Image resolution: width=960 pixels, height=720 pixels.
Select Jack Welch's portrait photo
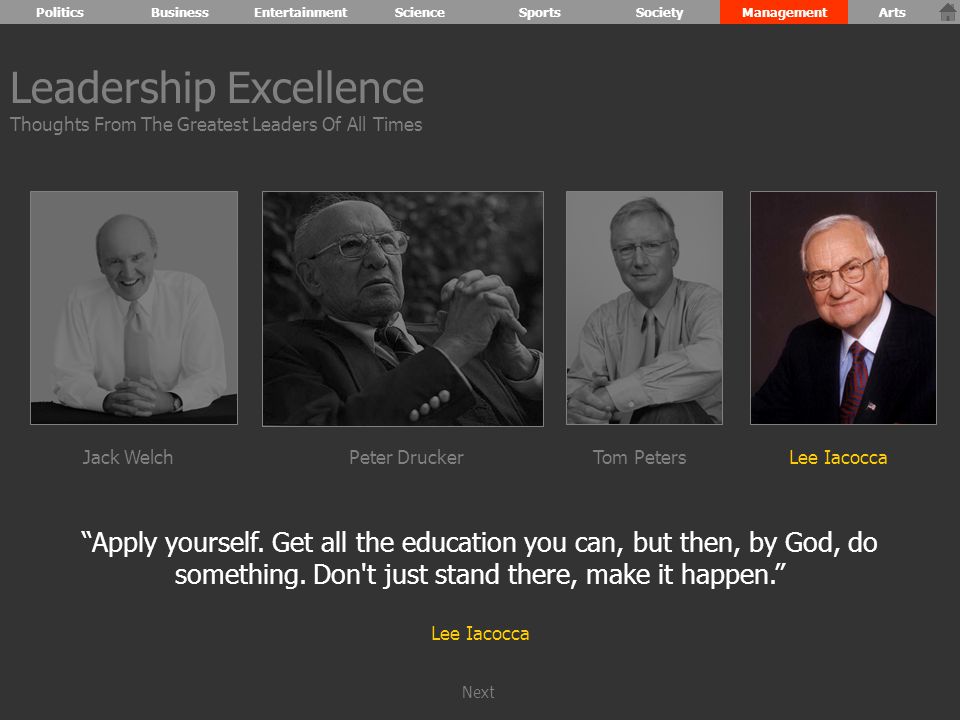coord(134,308)
